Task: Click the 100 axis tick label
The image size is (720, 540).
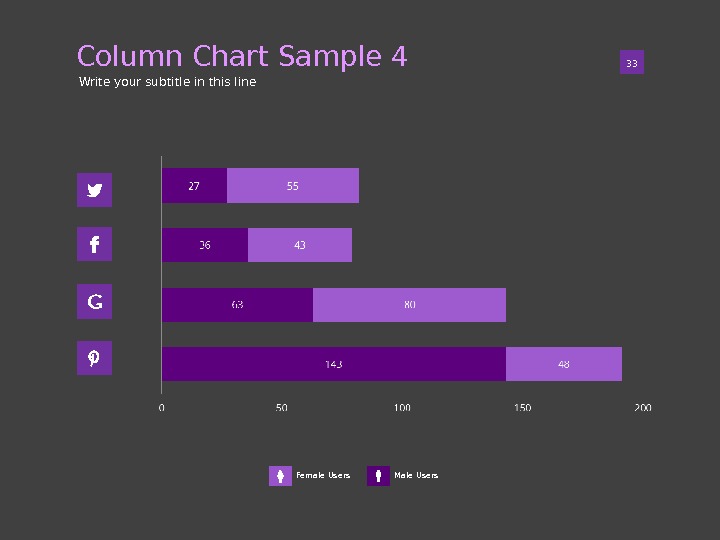Action: 402,408
